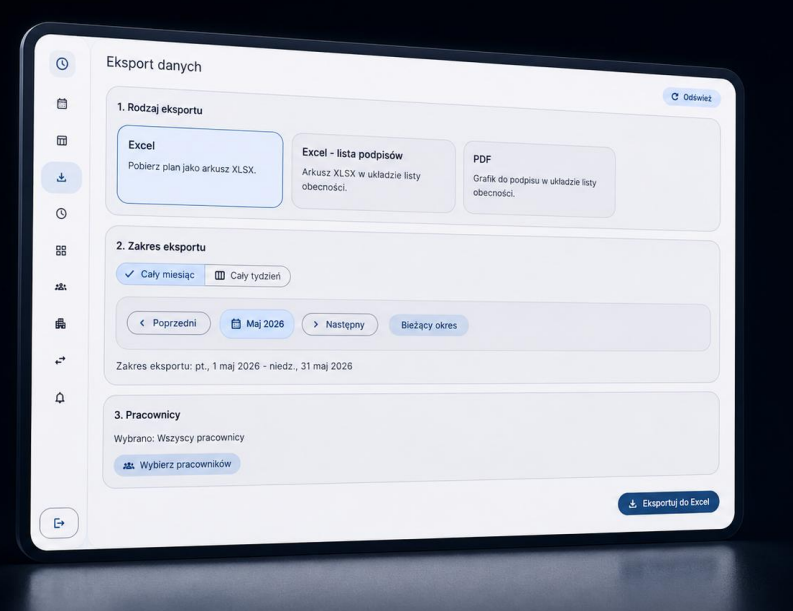Click the Eksport danych heading

click(x=154, y=64)
